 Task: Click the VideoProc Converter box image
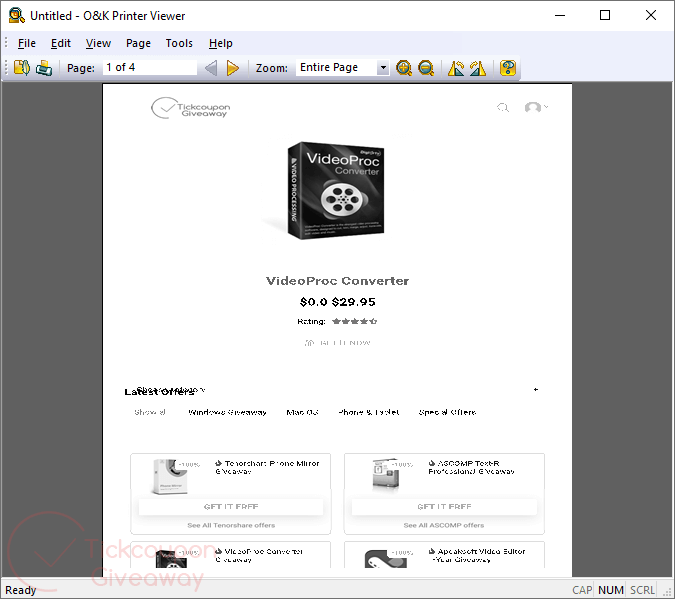click(x=335, y=190)
